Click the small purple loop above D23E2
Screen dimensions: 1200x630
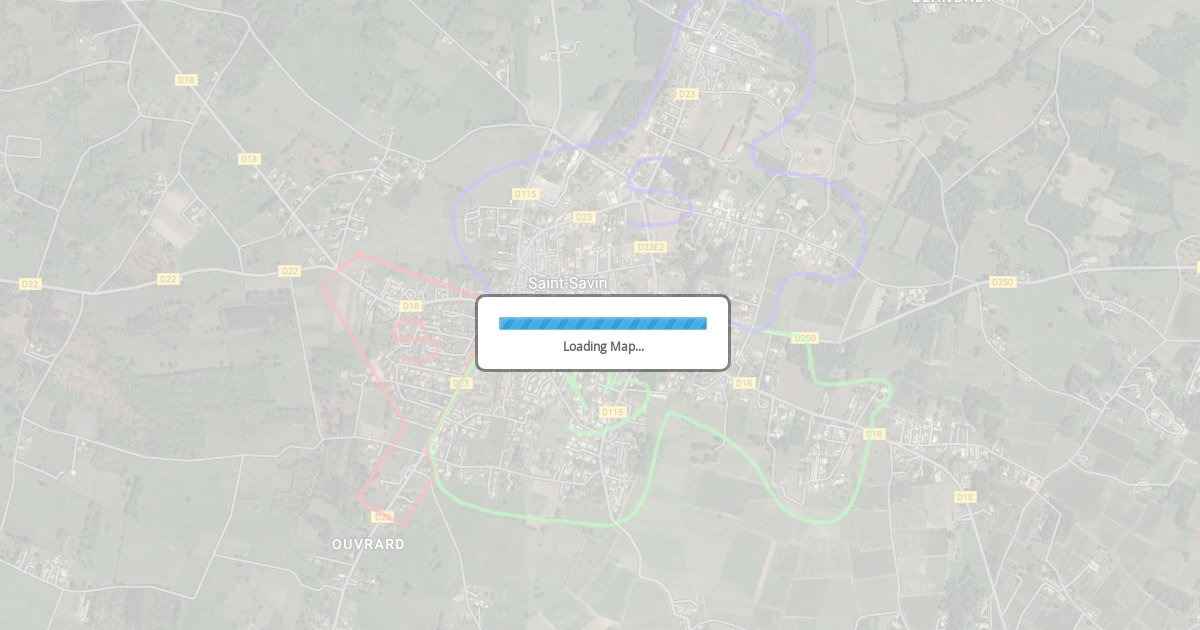coord(658,191)
